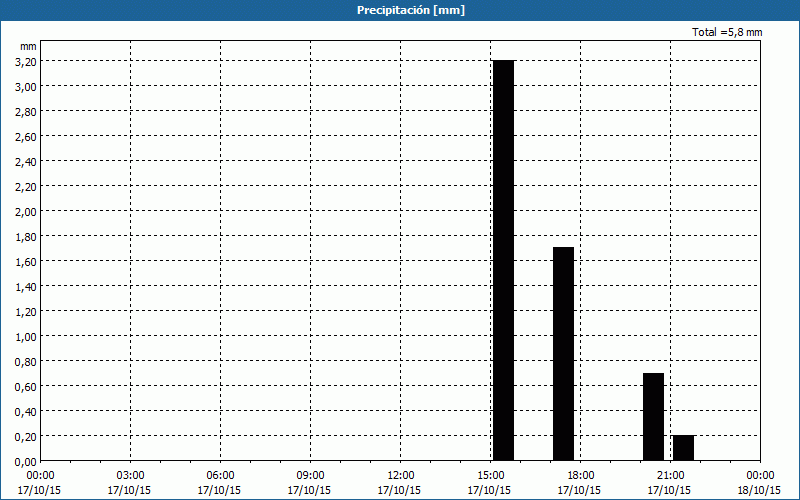
Task: Click the date 17/10/15 under 06:00
Action: click(219, 490)
